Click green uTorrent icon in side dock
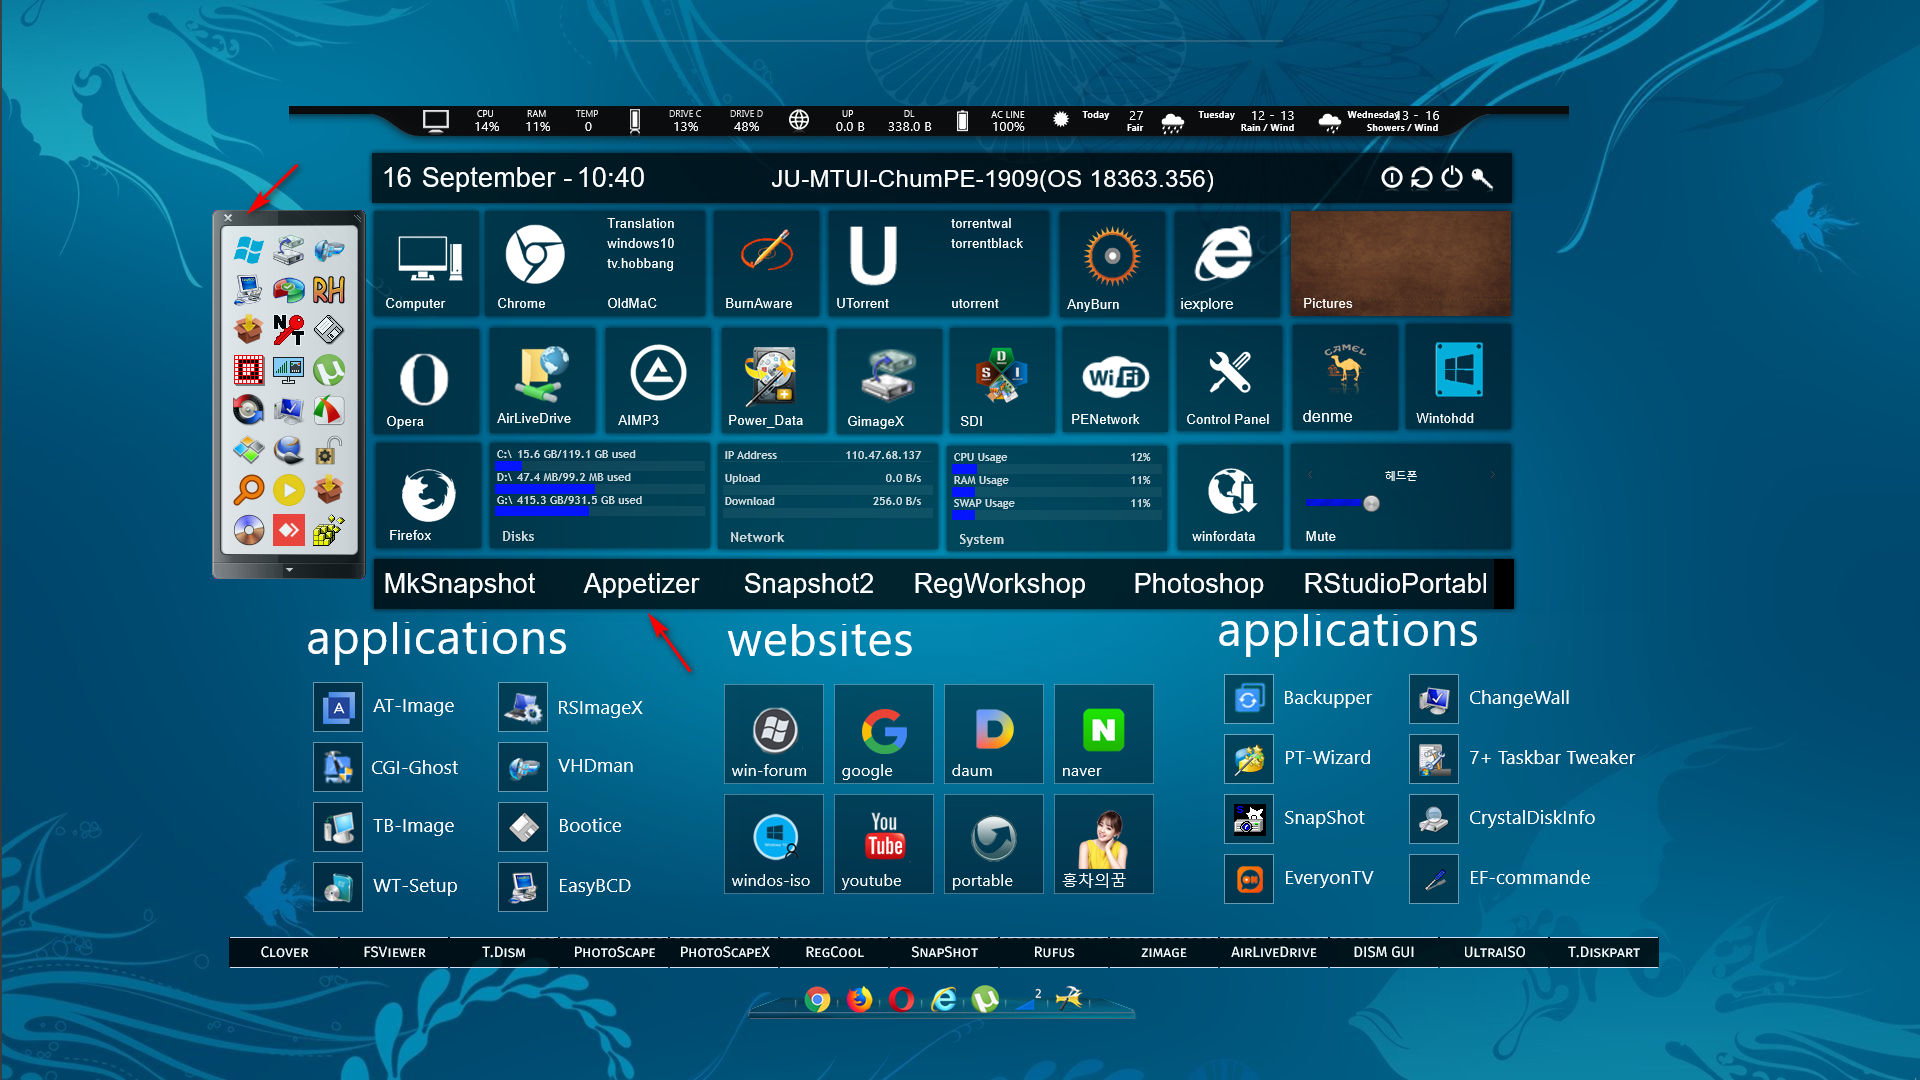Screen dimensions: 1920x1080 pos(328,370)
